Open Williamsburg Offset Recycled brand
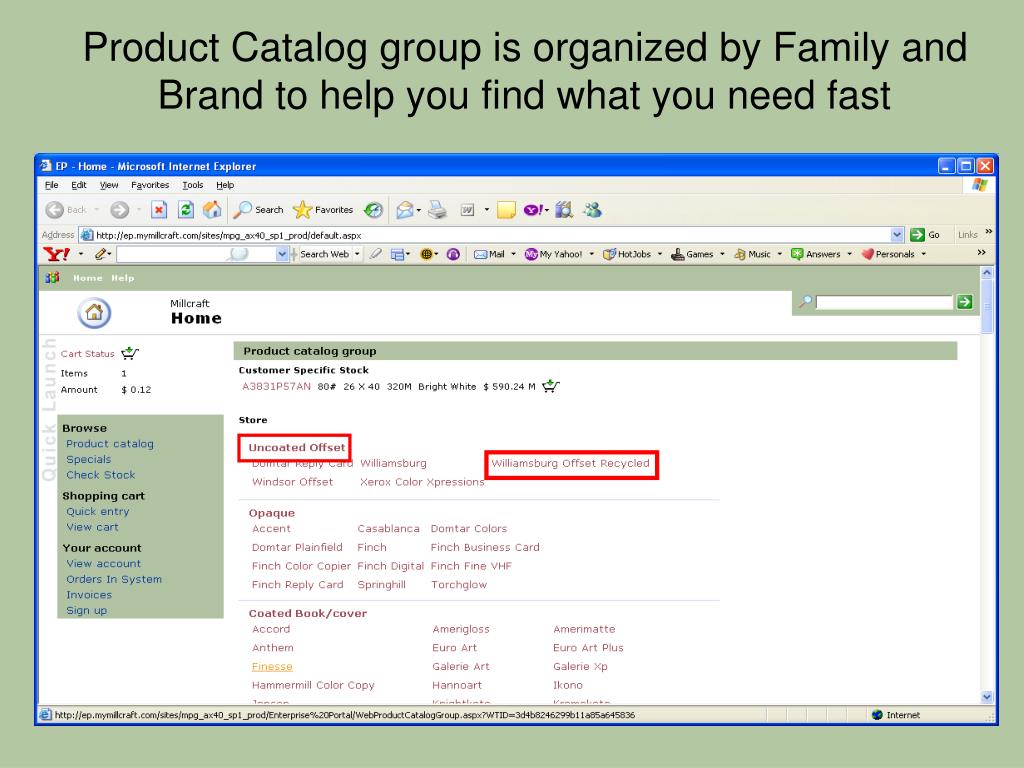The height and width of the screenshot is (768, 1024). click(570, 463)
